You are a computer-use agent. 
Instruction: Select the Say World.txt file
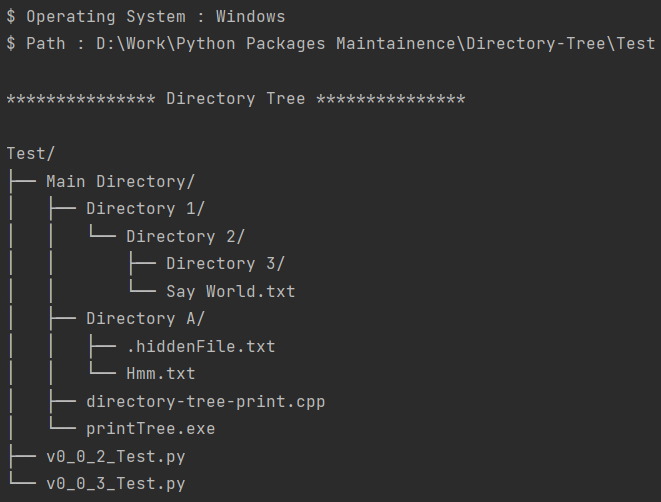[x=231, y=291]
